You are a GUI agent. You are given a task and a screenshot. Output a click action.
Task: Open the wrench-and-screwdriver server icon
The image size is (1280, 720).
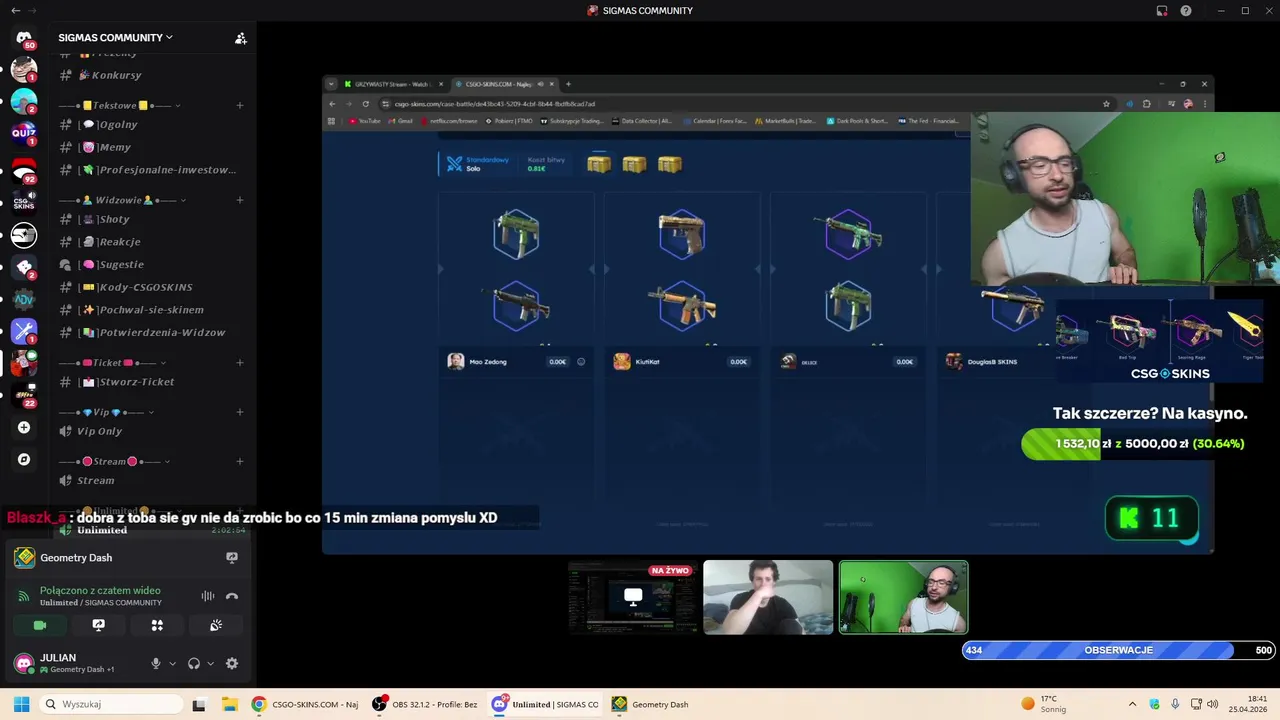coord(24,331)
